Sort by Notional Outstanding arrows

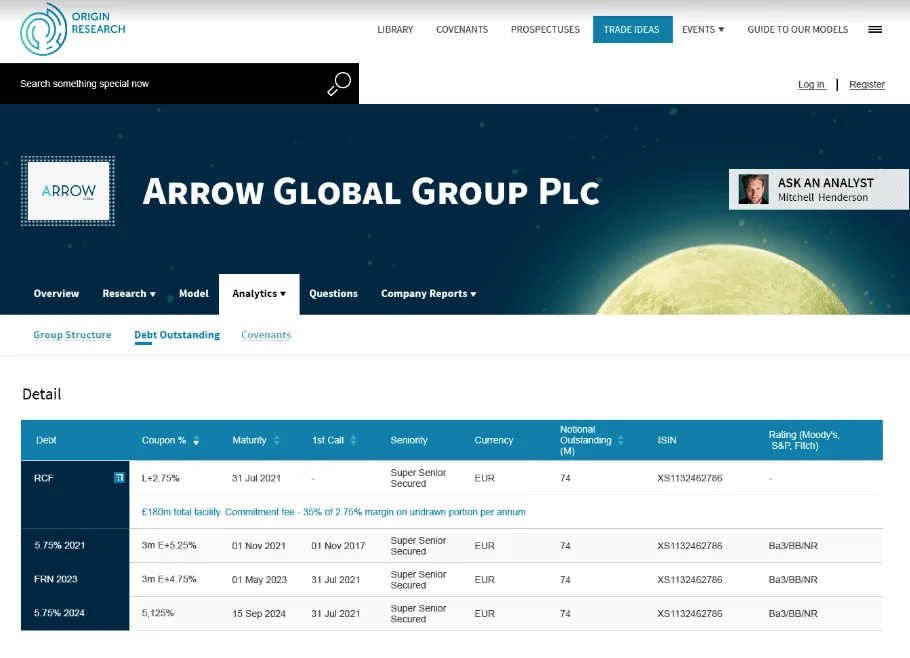pos(620,440)
